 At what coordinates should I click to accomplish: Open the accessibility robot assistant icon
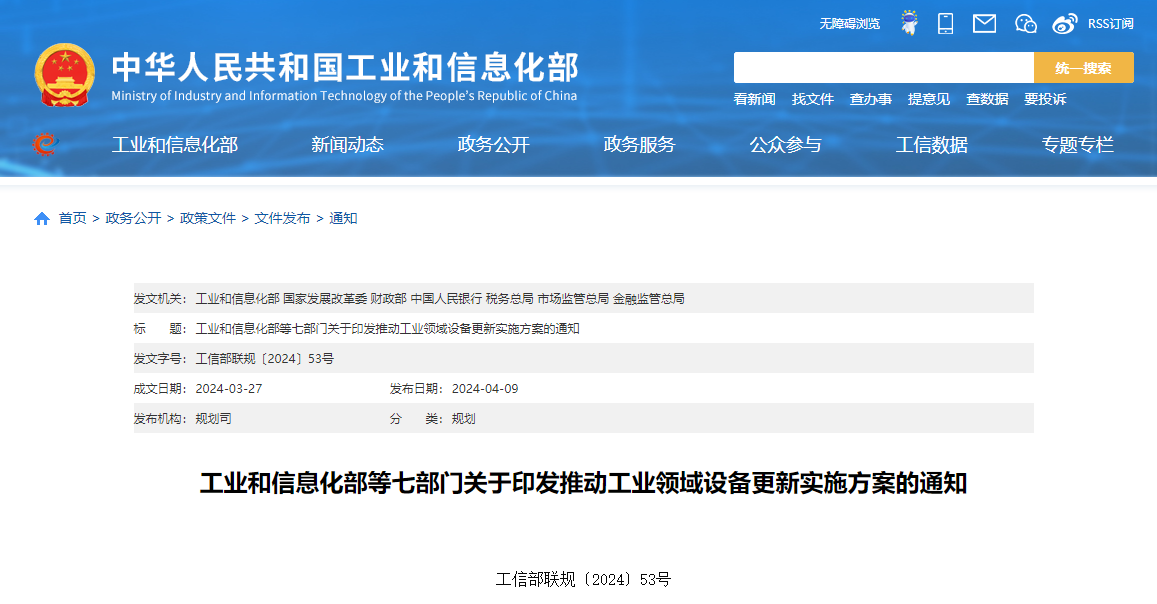[910, 23]
